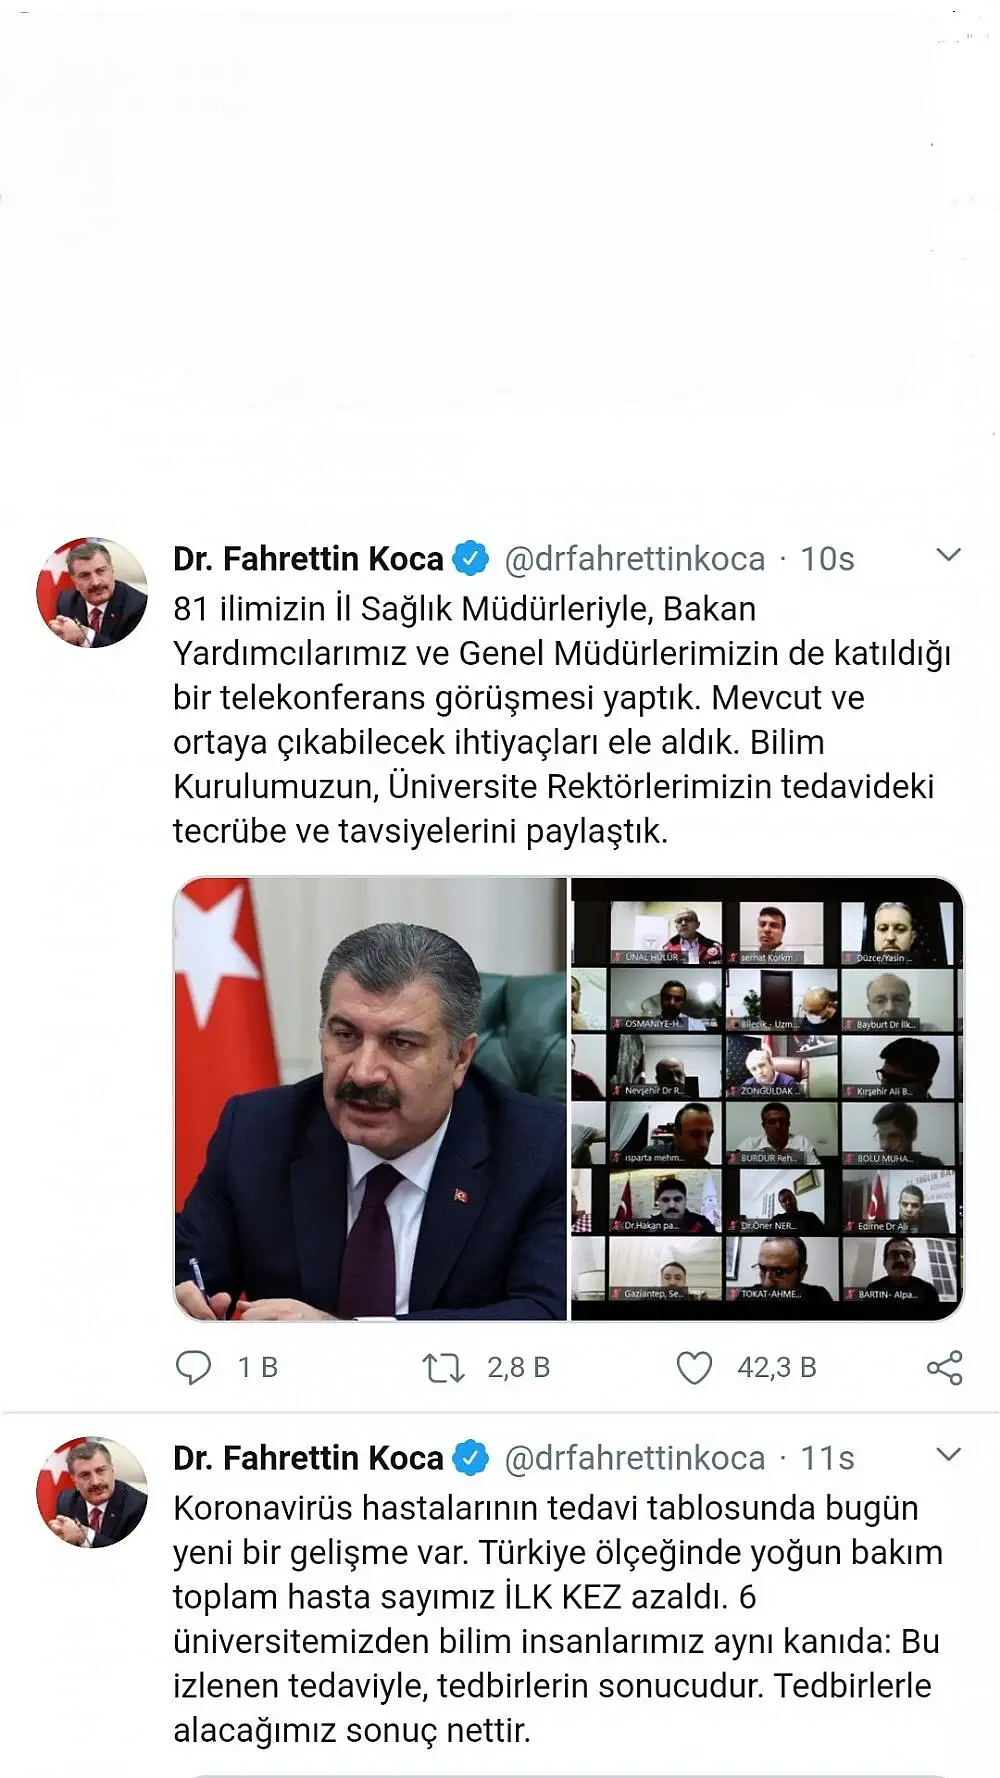Open first tweet's profile avatar
This screenshot has height=1778, width=1000.
[92, 592]
